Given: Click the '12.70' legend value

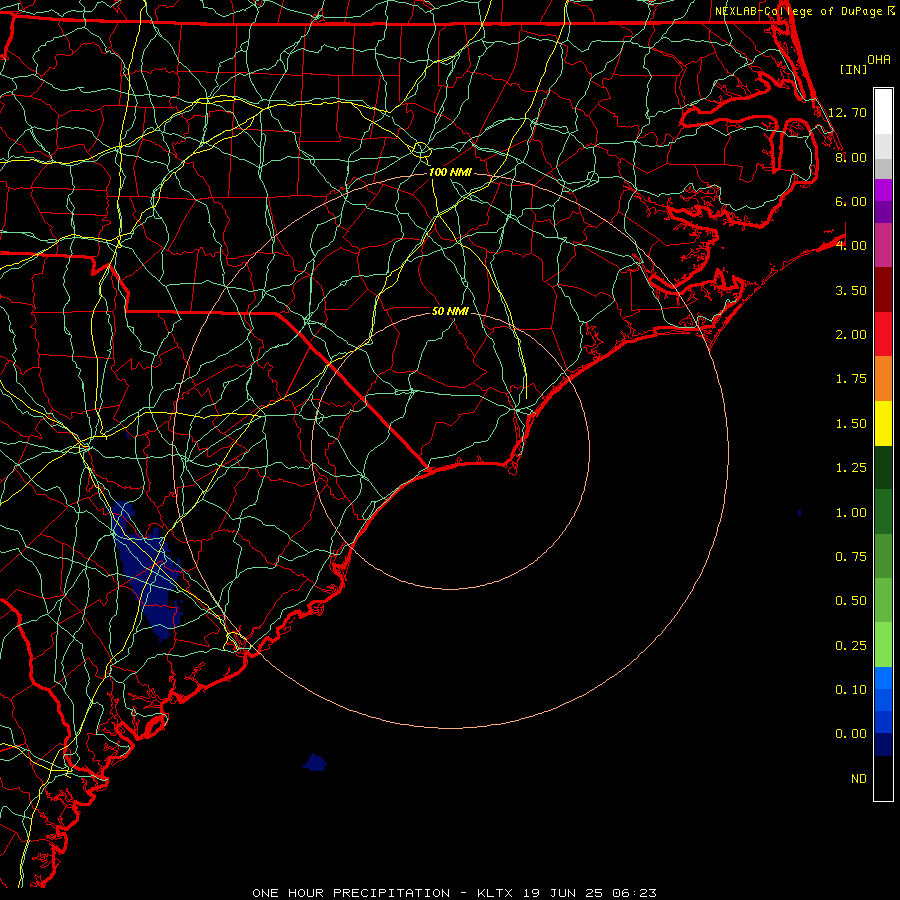Looking at the screenshot, I should (847, 112).
